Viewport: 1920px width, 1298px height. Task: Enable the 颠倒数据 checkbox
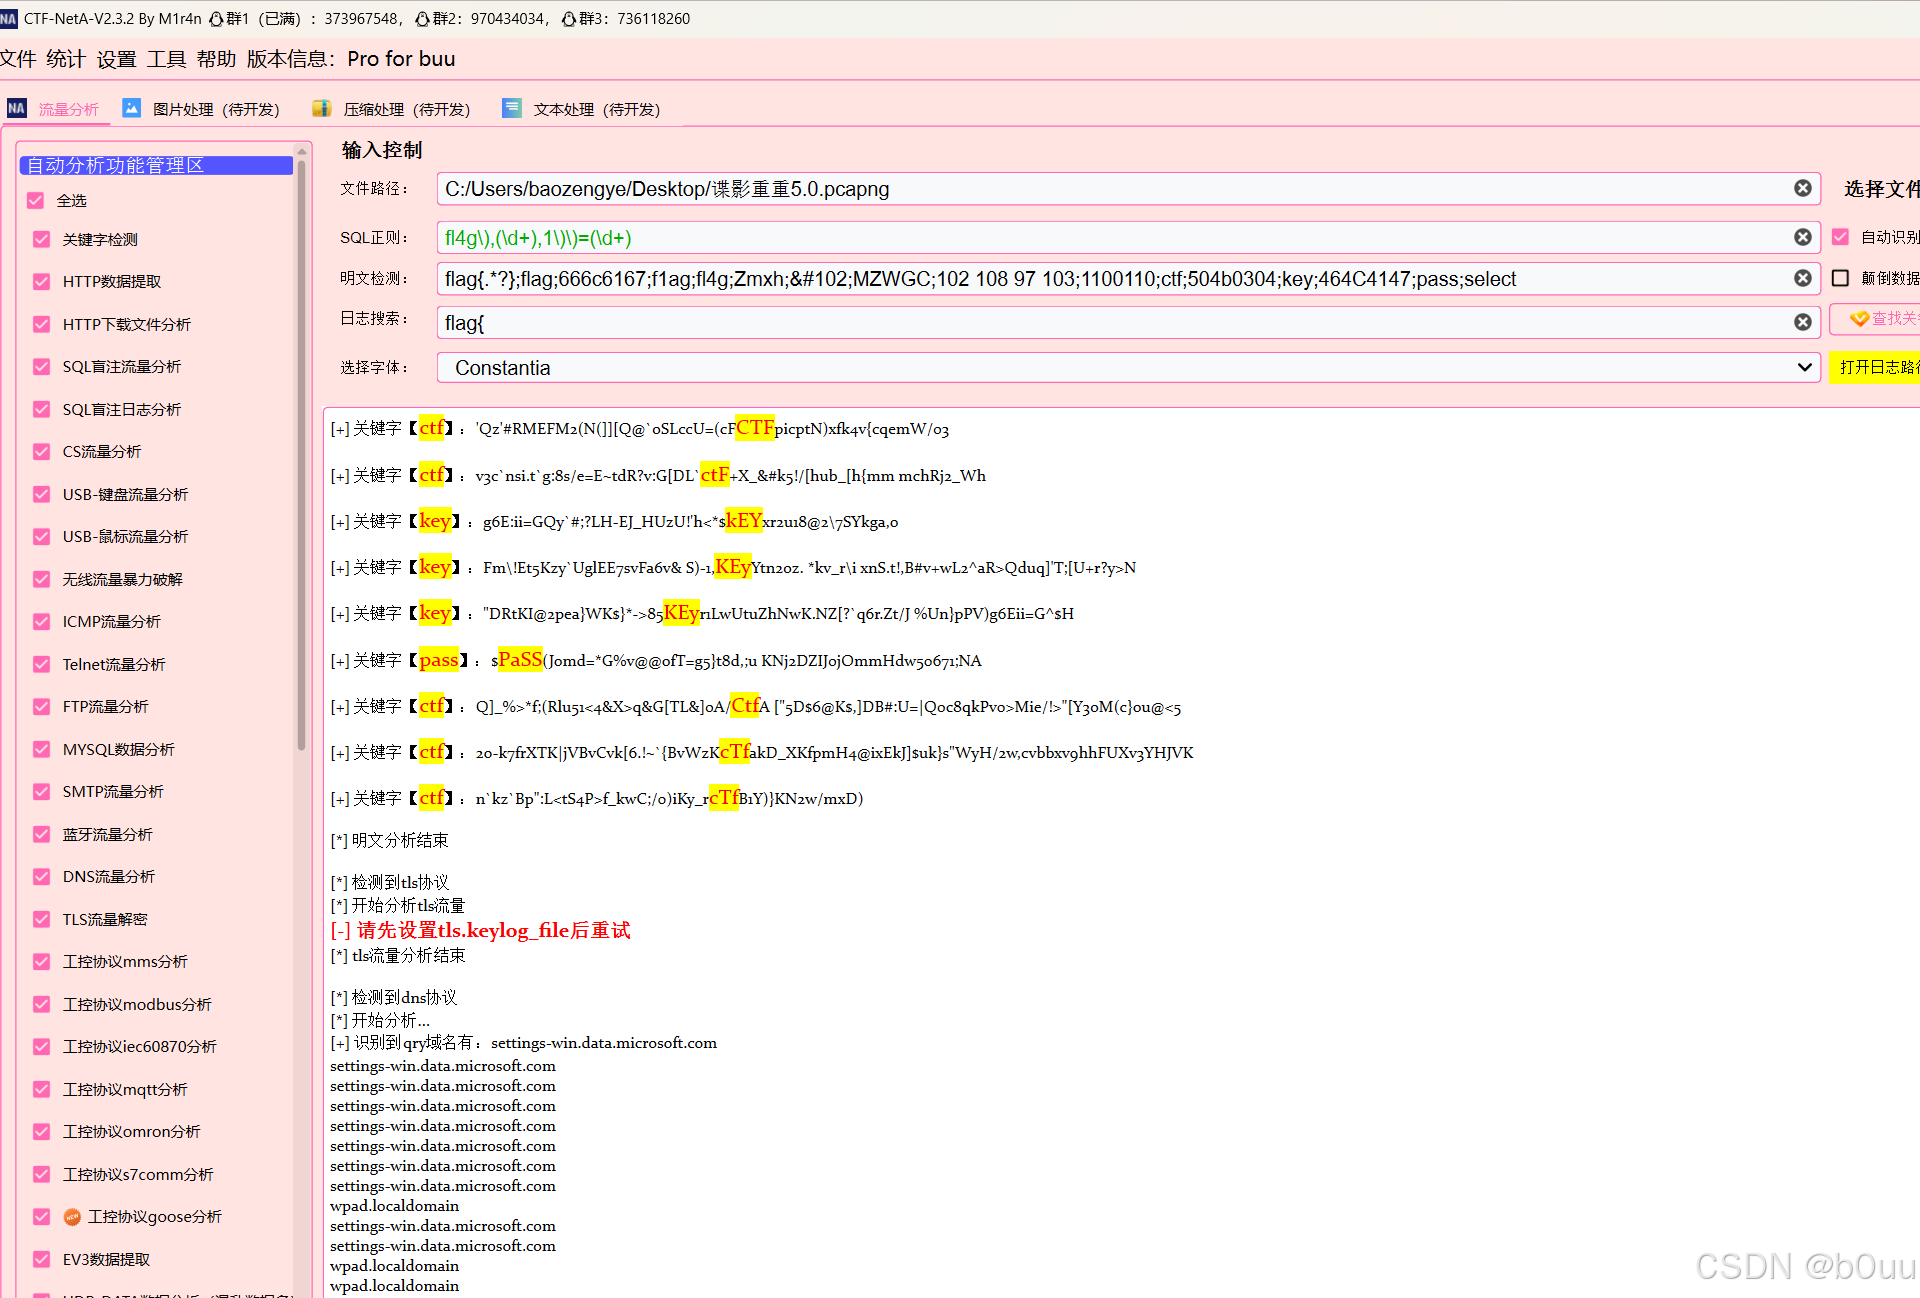pyautogui.click(x=1840, y=278)
